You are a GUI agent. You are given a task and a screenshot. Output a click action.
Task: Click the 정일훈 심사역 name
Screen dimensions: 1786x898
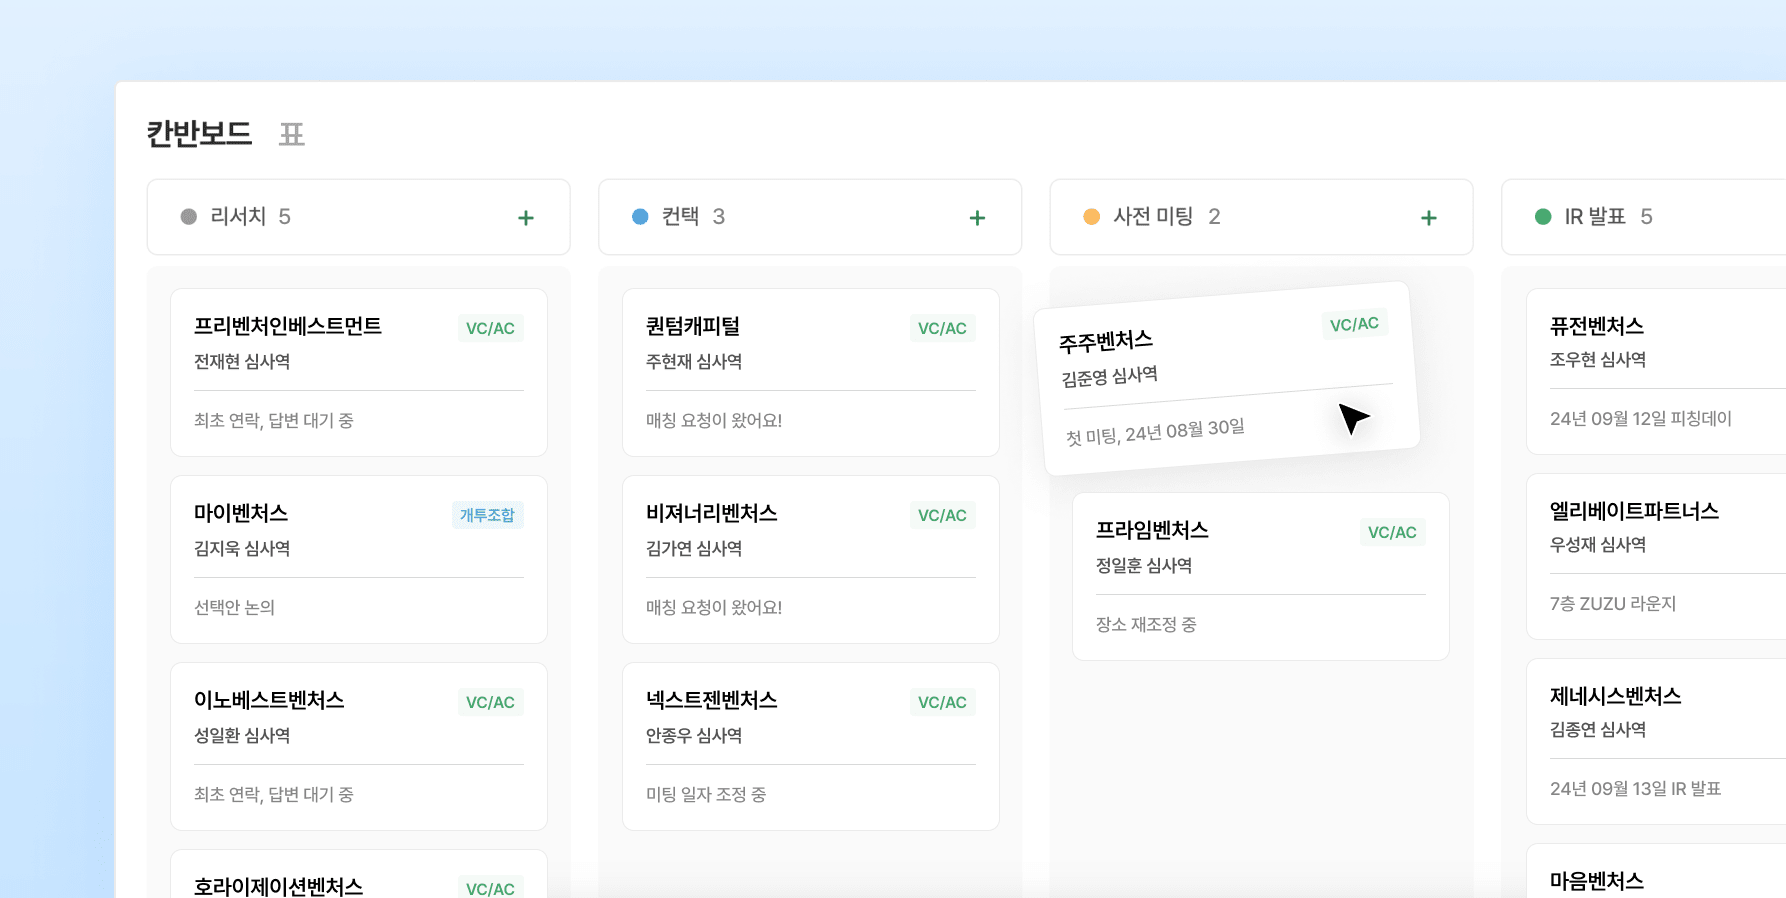click(1144, 566)
